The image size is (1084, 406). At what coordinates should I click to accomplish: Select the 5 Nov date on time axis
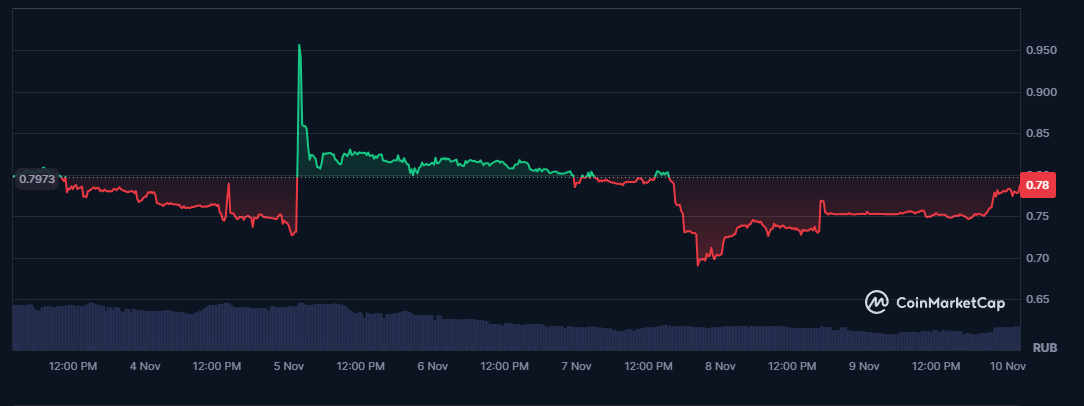tap(288, 367)
